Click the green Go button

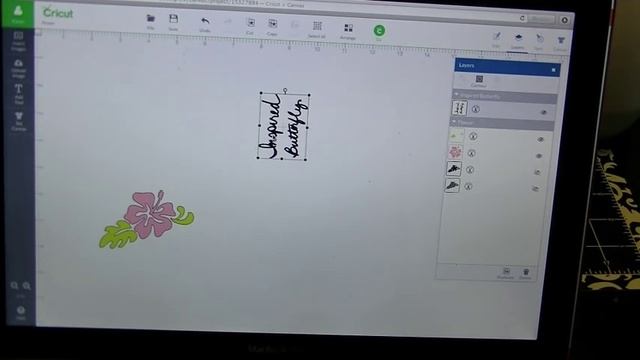click(x=379, y=32)
